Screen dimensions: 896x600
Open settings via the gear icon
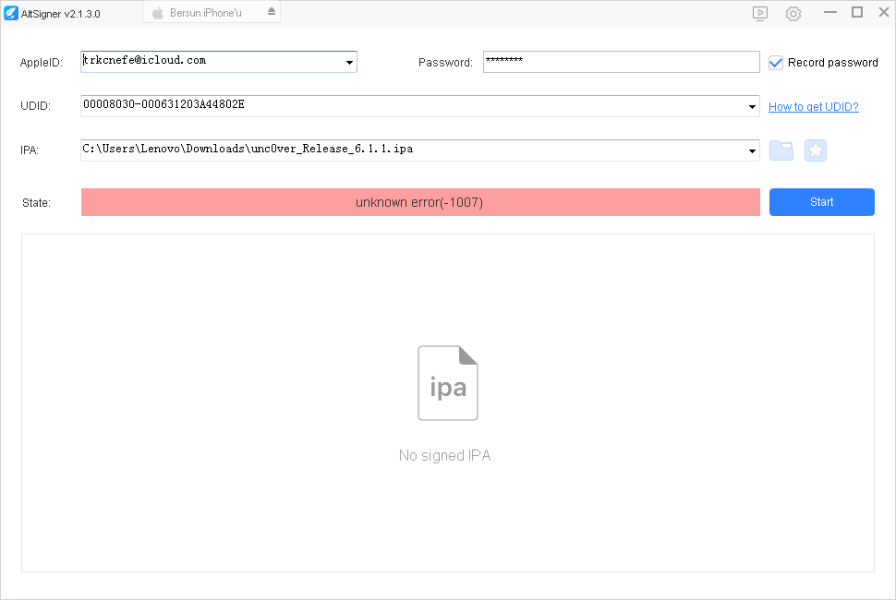(793, 13)
